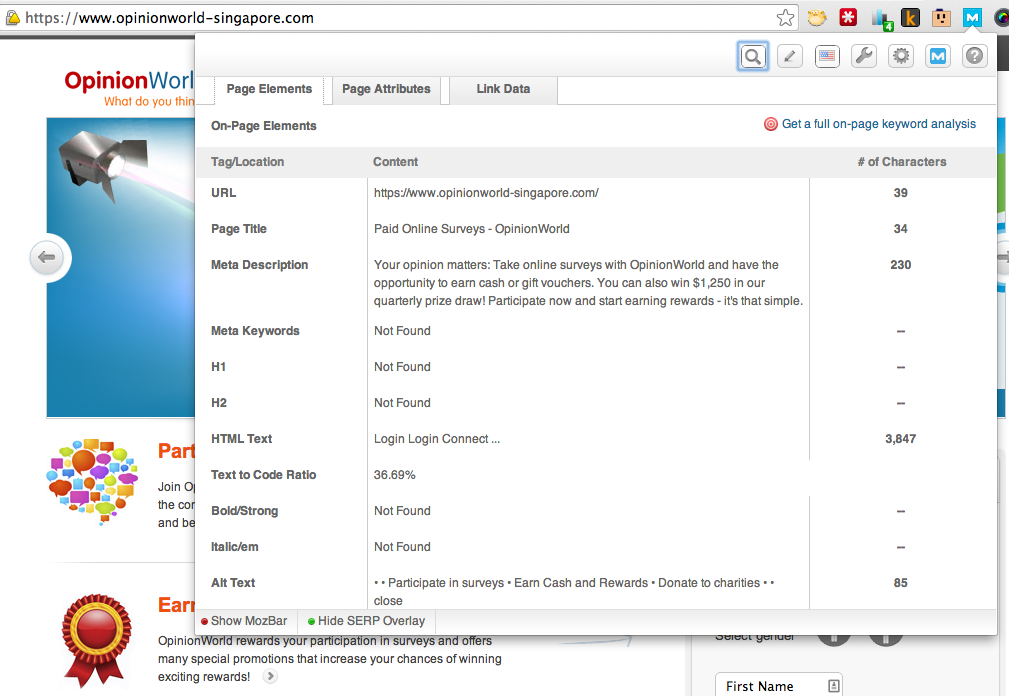Viewport: 1009px width, 696px height.
Task: Click the Page Title content 'Paid Online Surveys - OpinionWorld'
Action: pos(472,229)
